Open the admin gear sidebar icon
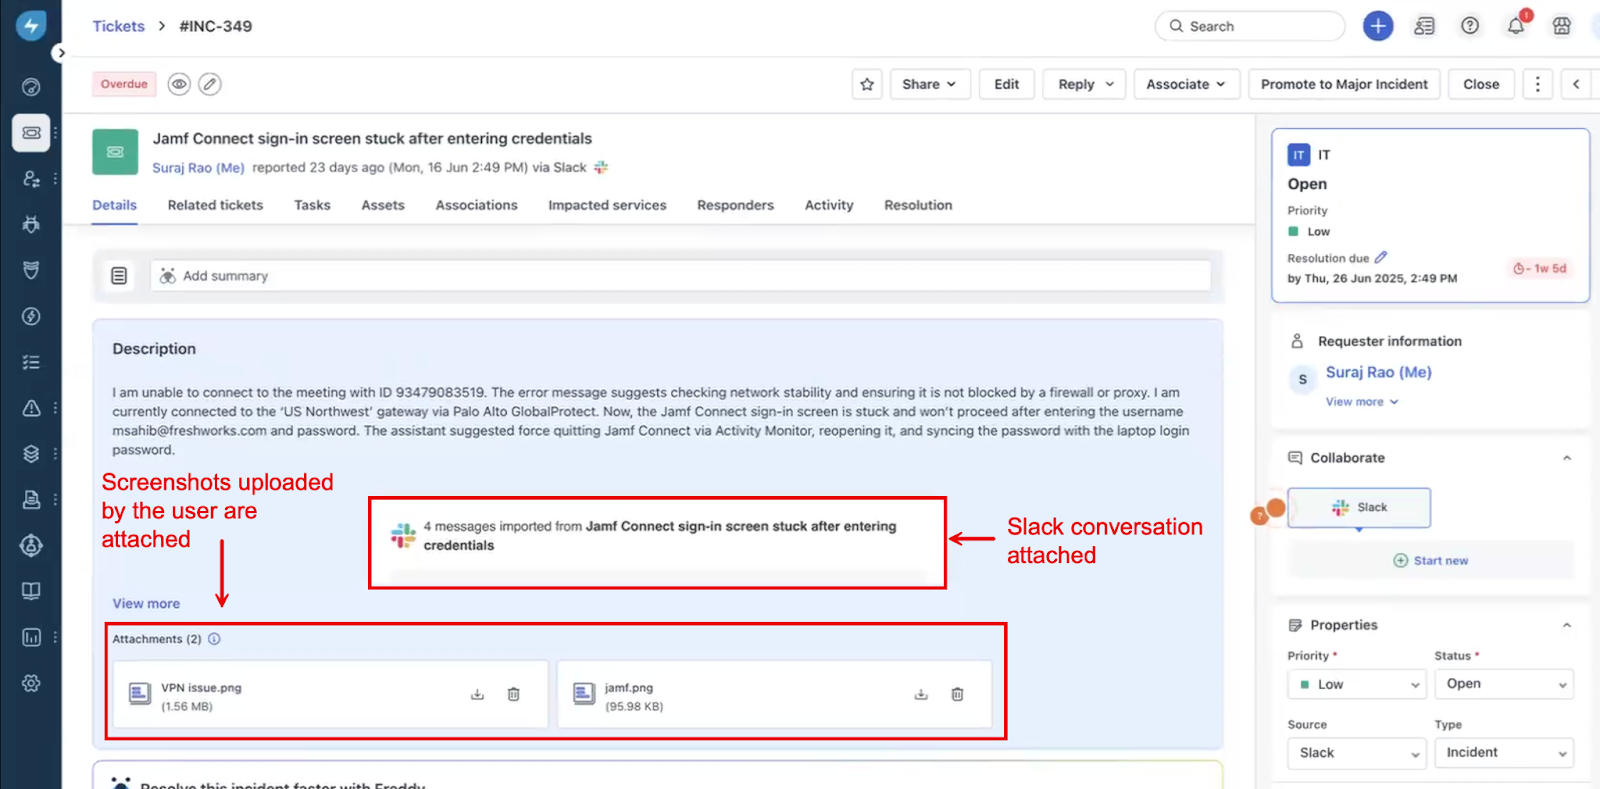1600x789 pixels. point(31,683)
